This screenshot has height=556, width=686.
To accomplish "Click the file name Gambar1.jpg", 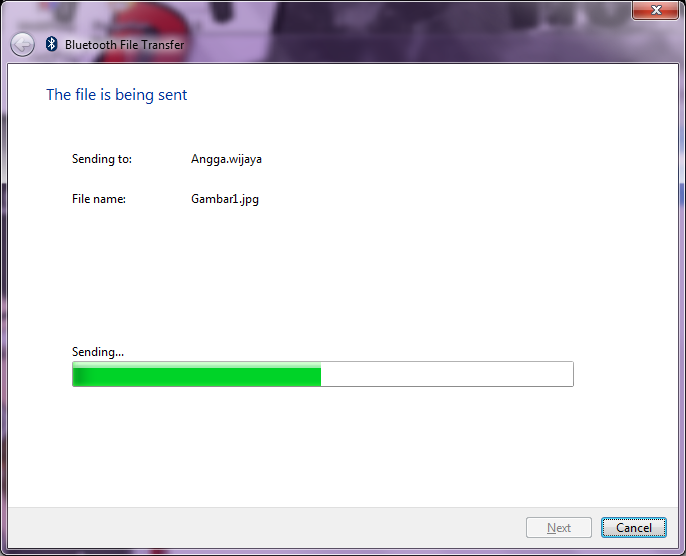I will coord(225,199).
